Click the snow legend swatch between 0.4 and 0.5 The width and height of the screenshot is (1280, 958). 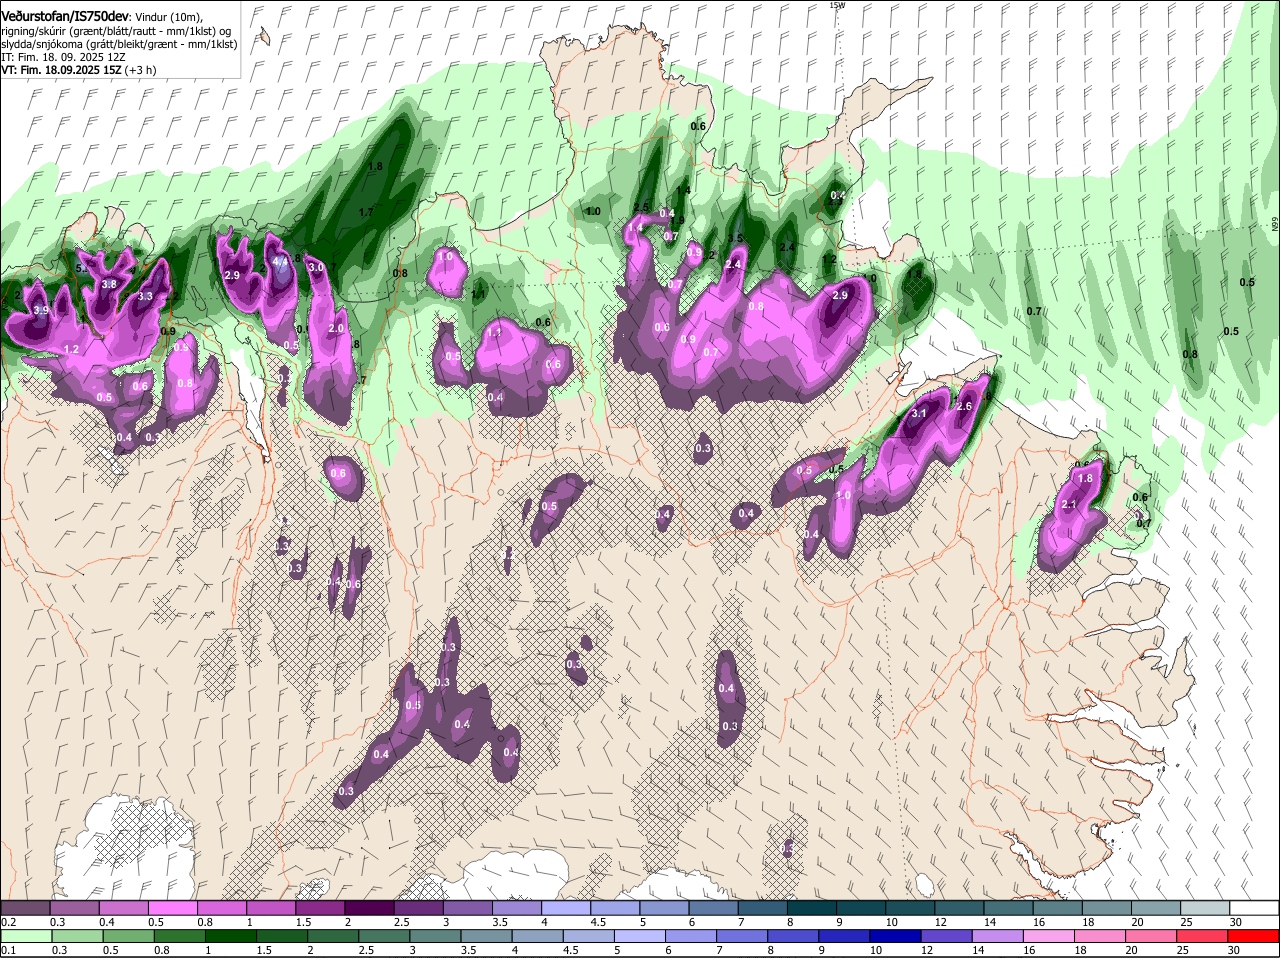pos(123,907)
